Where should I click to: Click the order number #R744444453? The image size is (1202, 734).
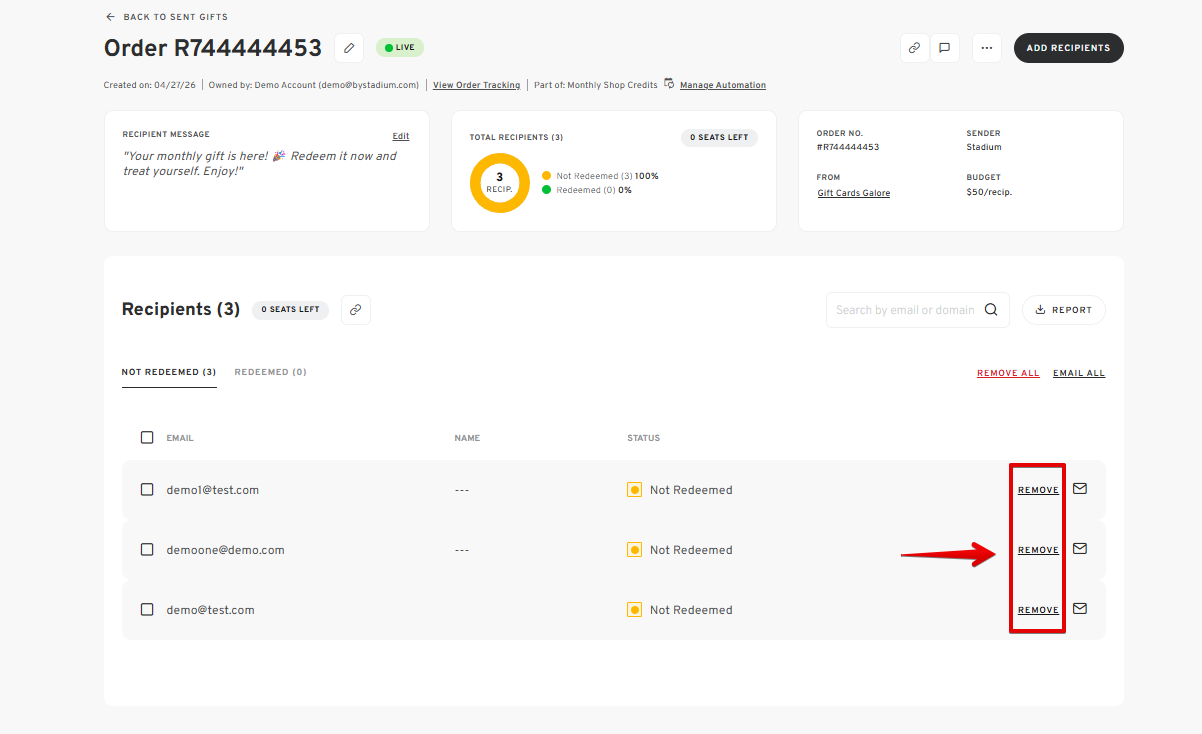(x=848, y=147)
